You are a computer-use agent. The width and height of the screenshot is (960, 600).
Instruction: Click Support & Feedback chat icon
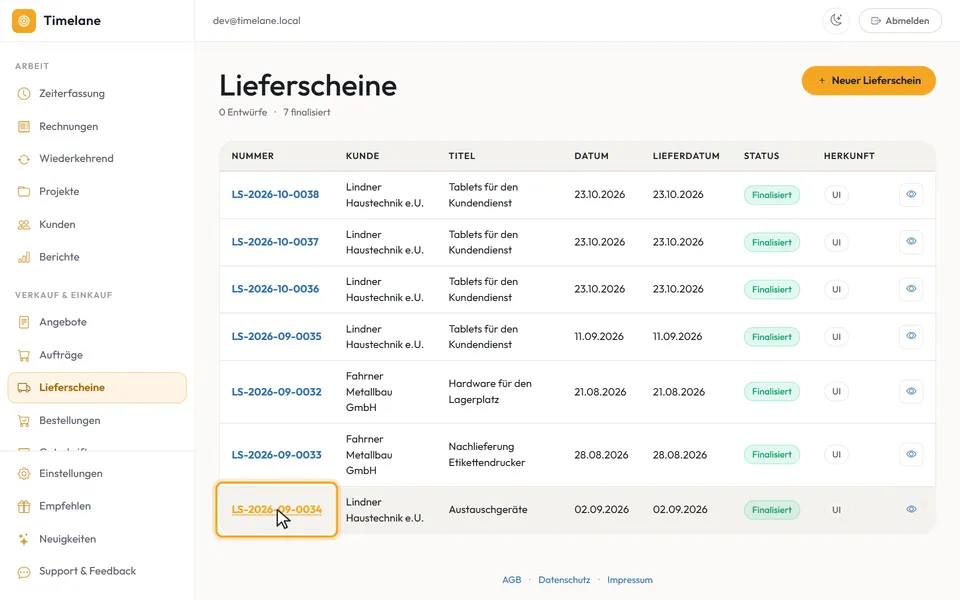click(24, 572)
